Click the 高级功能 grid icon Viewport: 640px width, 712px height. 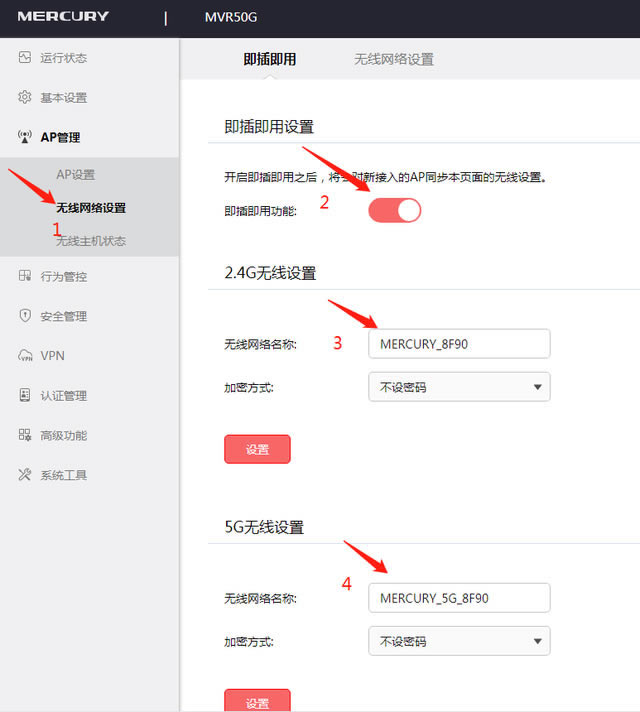(x=25, y=435)
